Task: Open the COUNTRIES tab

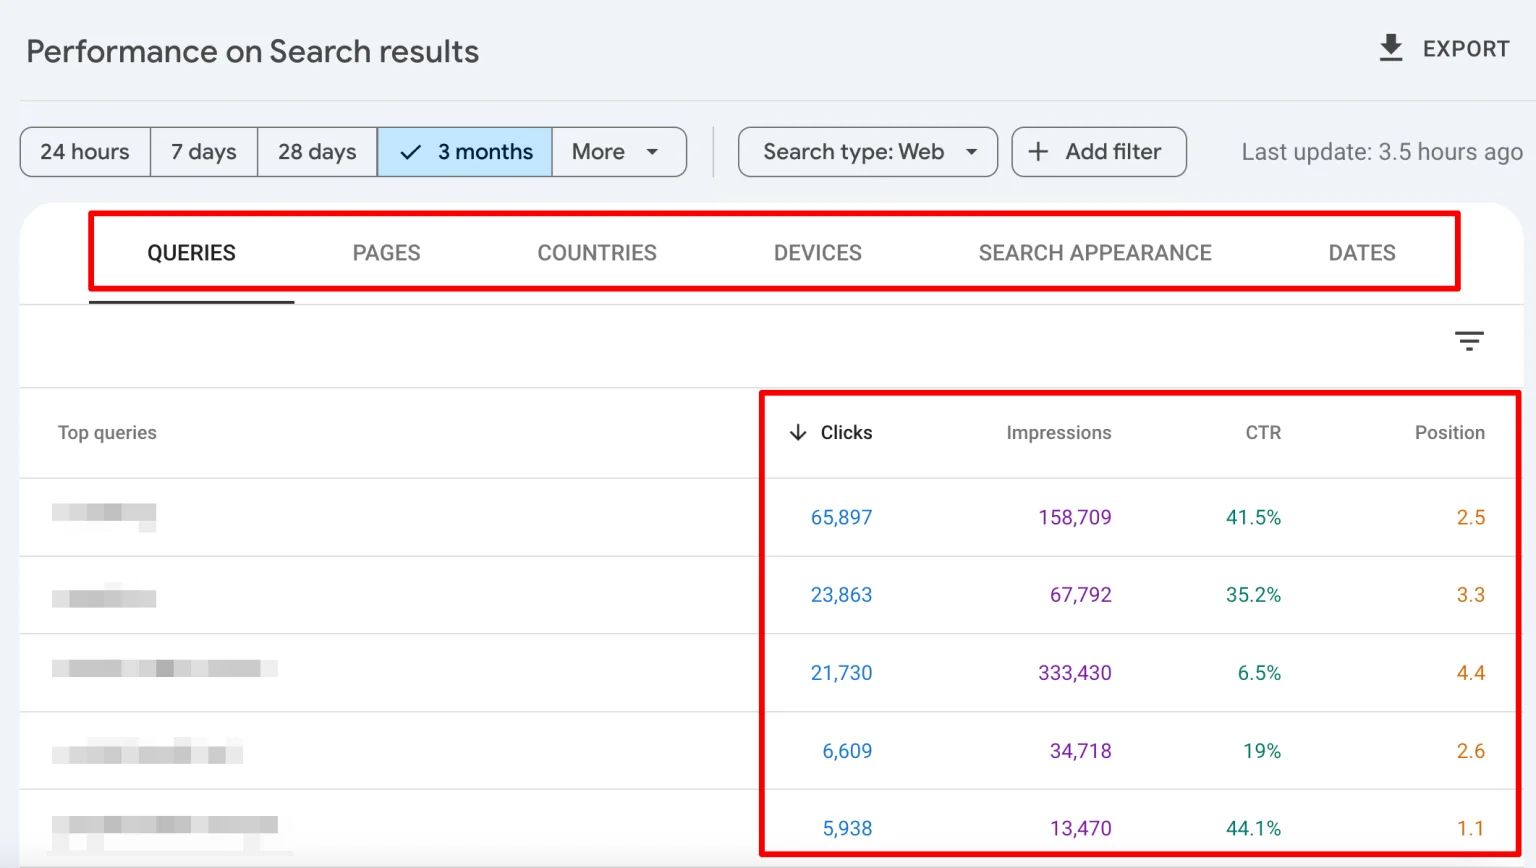Action: pos(597,252)
